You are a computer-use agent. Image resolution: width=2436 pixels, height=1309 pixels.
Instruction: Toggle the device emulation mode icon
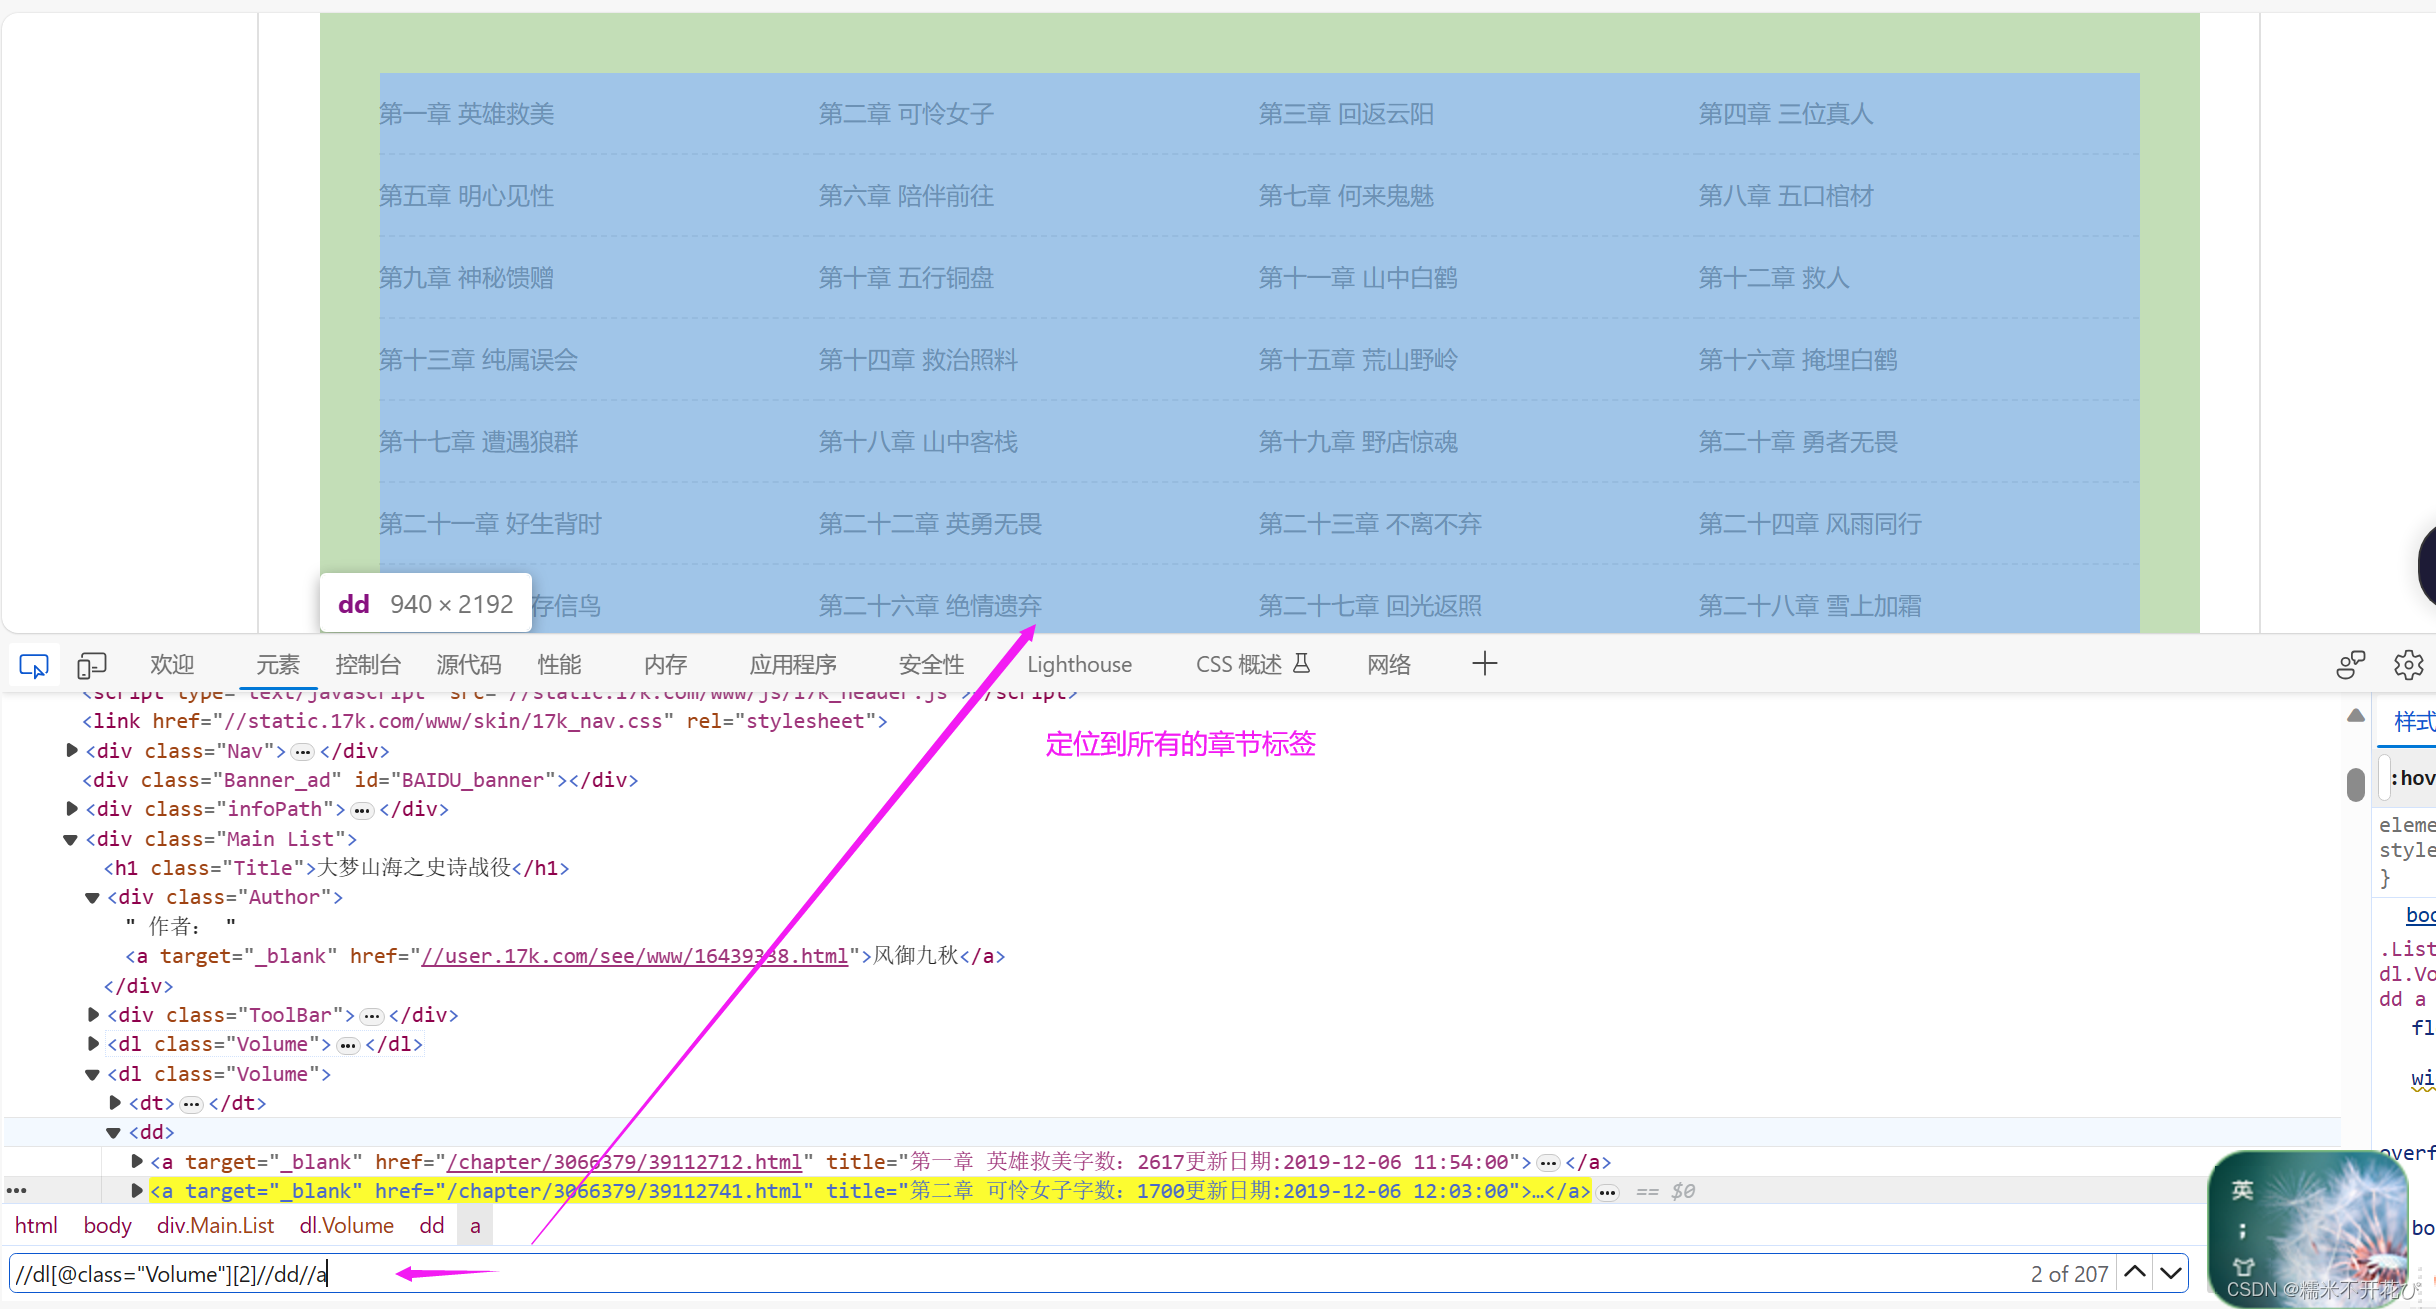click(91, 665)
